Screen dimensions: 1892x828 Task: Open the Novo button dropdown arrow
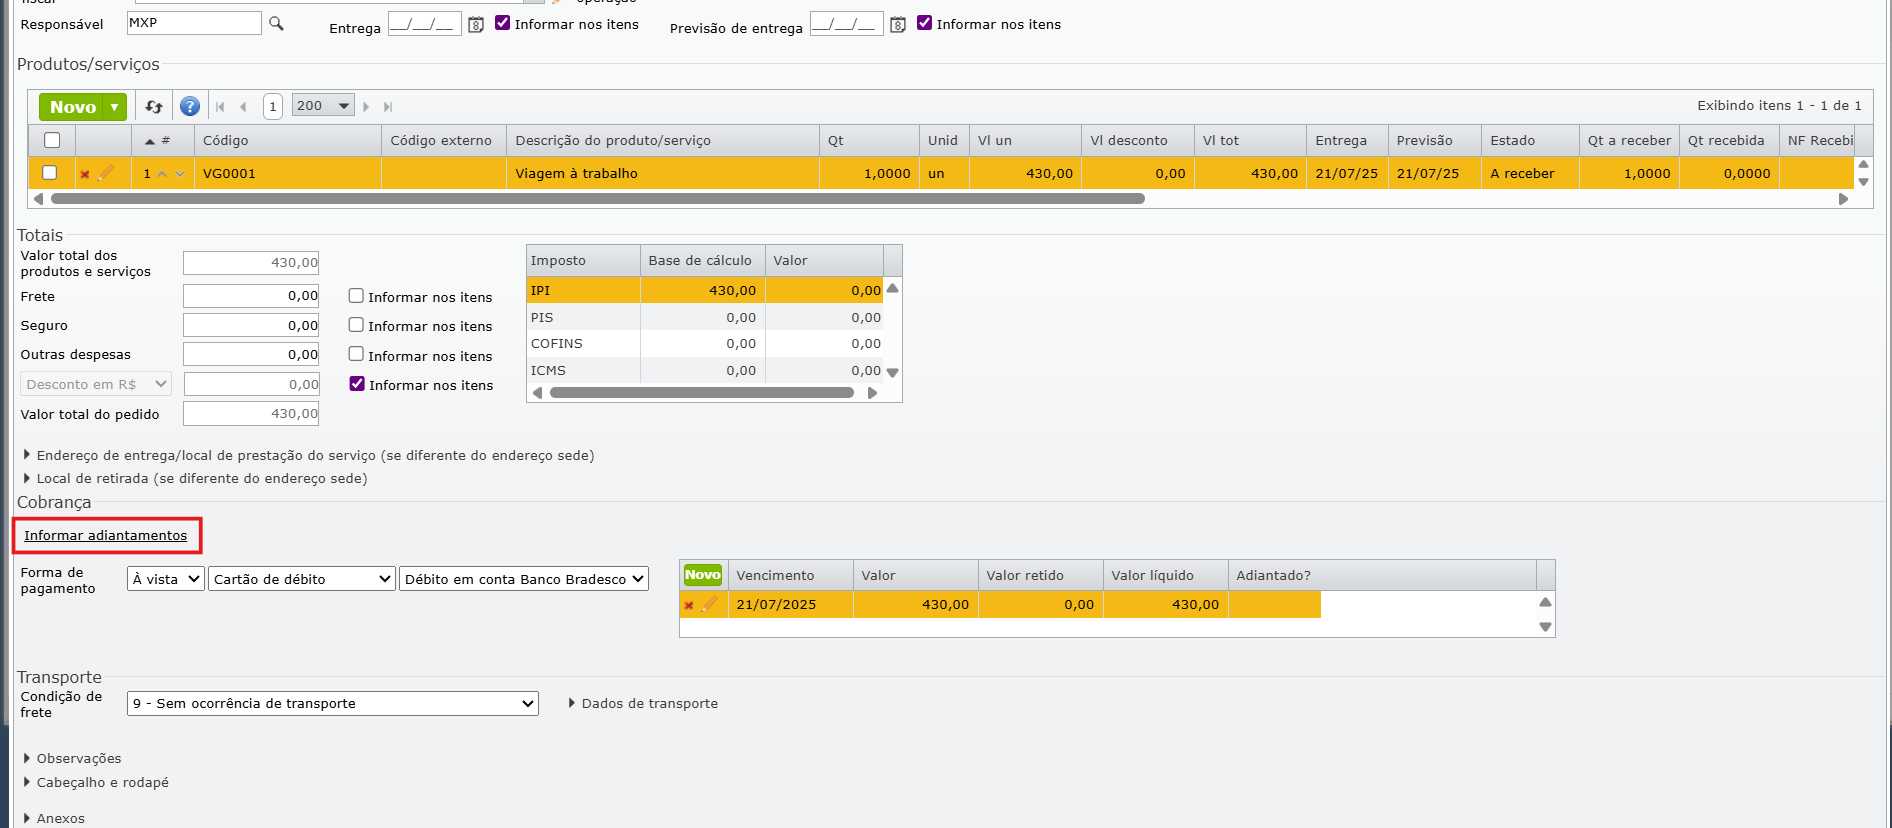coord(115,107)
